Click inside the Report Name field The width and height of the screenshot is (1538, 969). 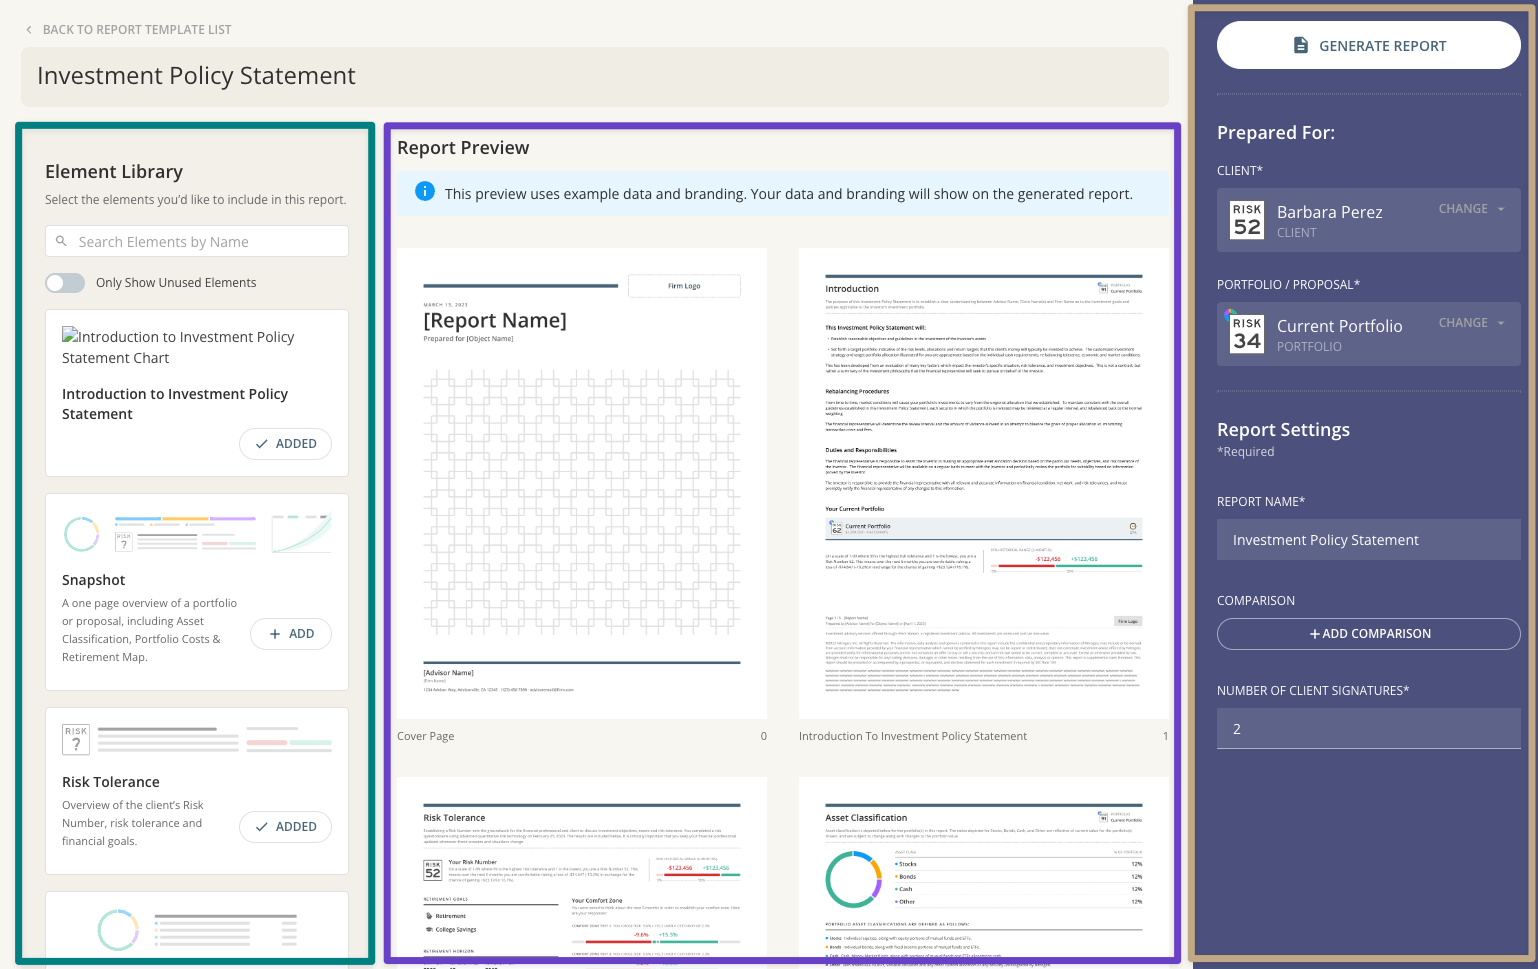pos(1368,540)
